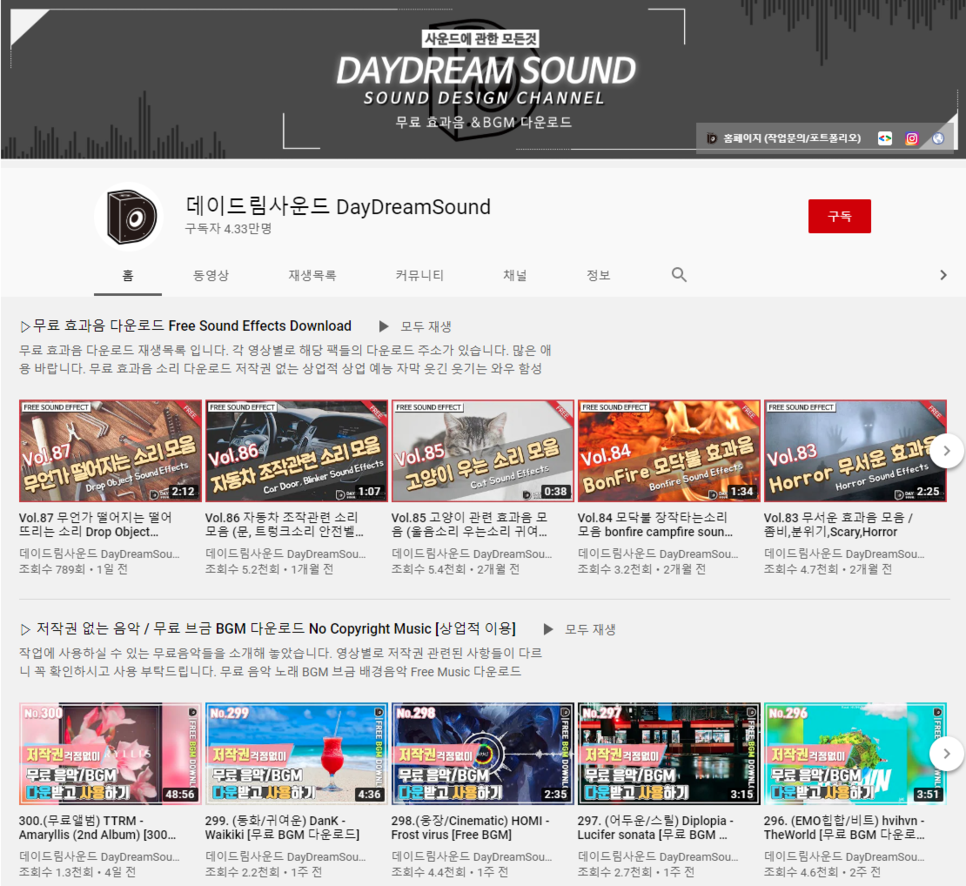Click channel name under Vol.85 video
The width and height of the screenshot is (966, 886).
pyautogui.click(x=472, y=554)
